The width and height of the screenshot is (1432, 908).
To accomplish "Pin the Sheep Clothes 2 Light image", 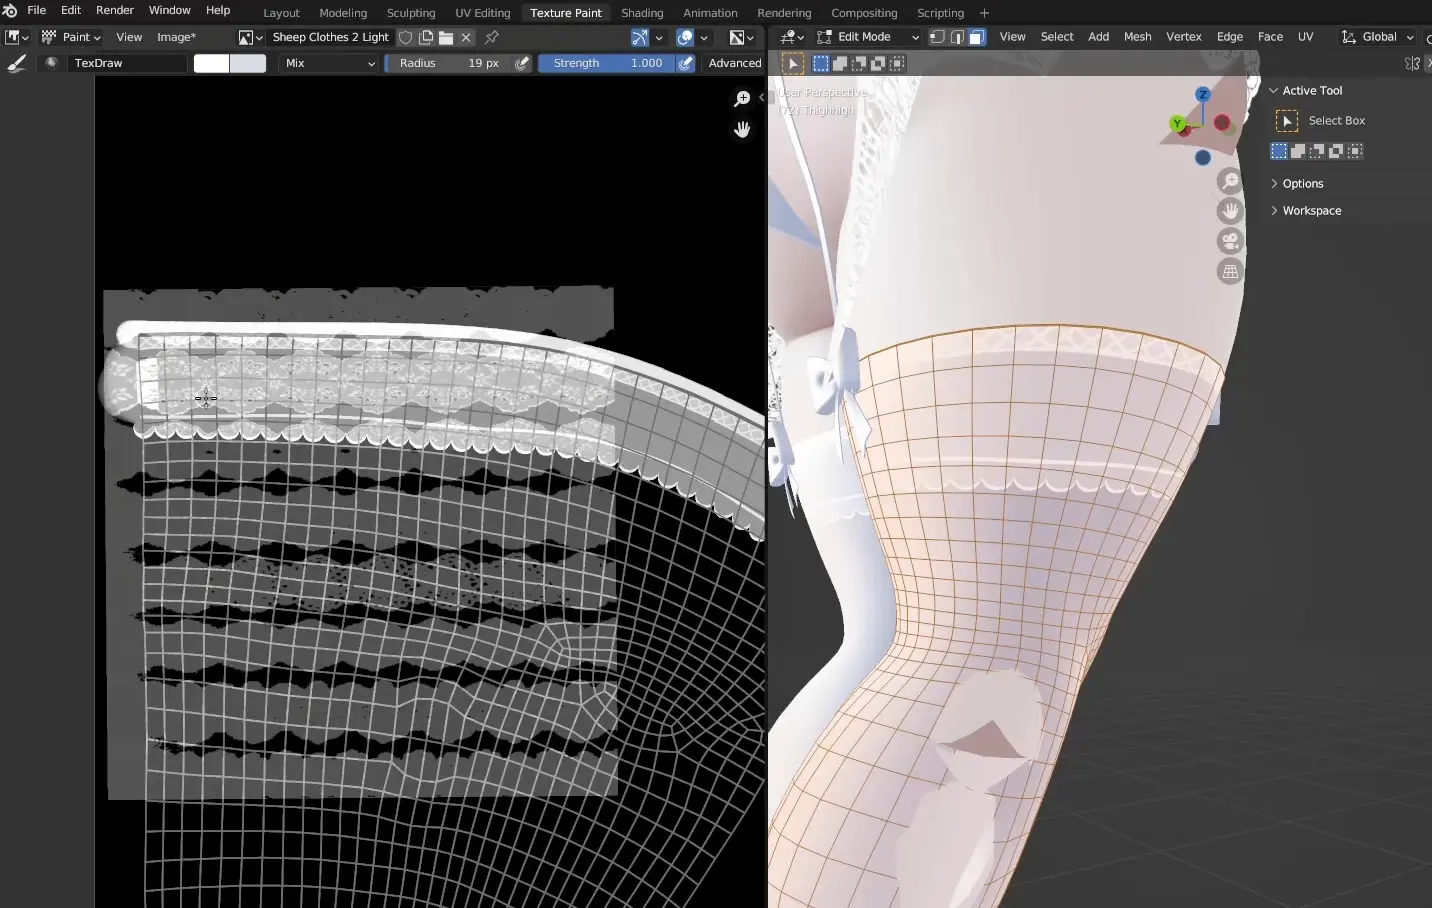I will click(492, 37).
